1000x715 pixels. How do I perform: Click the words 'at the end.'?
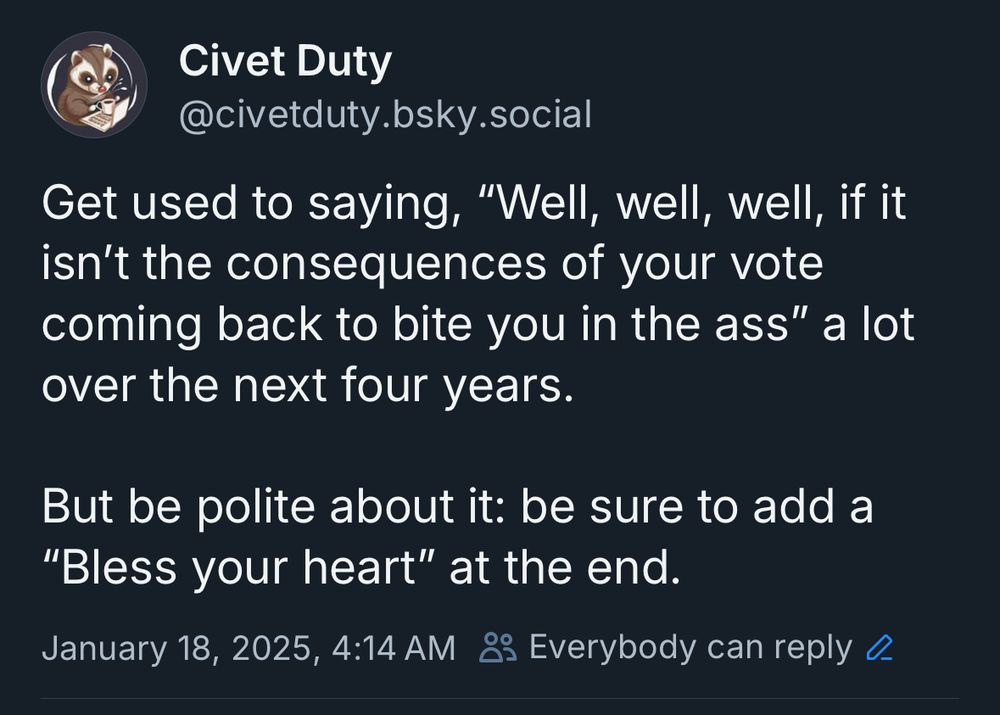(564, 568)
